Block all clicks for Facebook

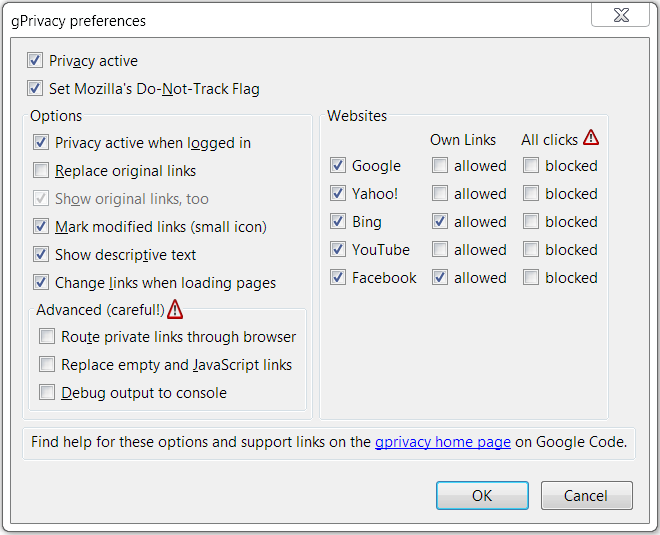tap(531, 277)
